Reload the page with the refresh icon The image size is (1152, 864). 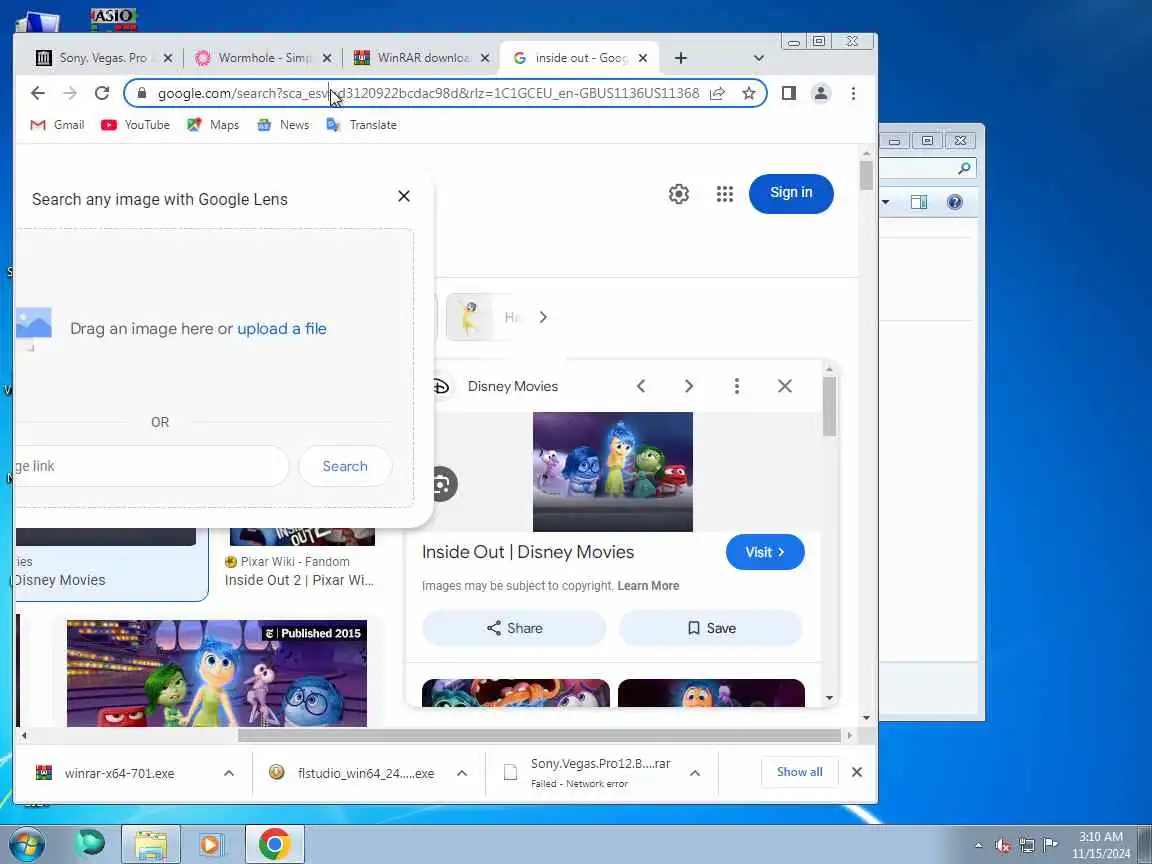102,93
